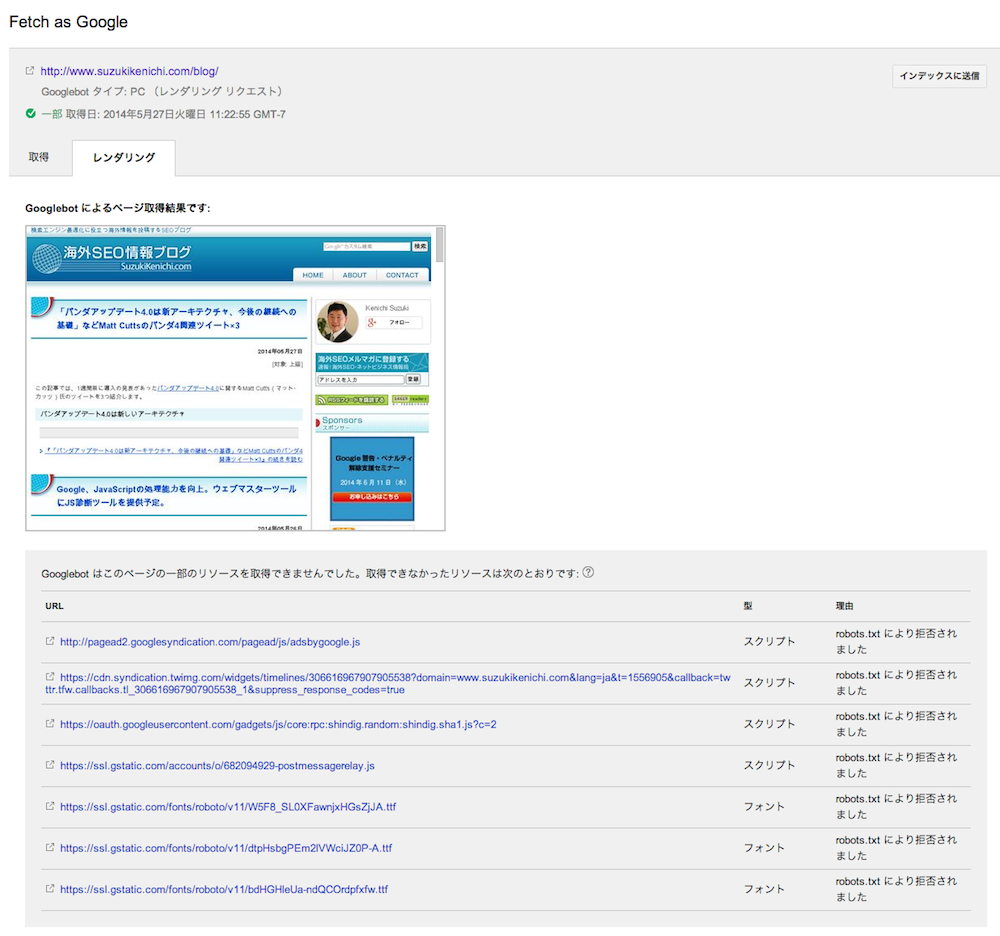Click the help question mark icon

point(588,572)
